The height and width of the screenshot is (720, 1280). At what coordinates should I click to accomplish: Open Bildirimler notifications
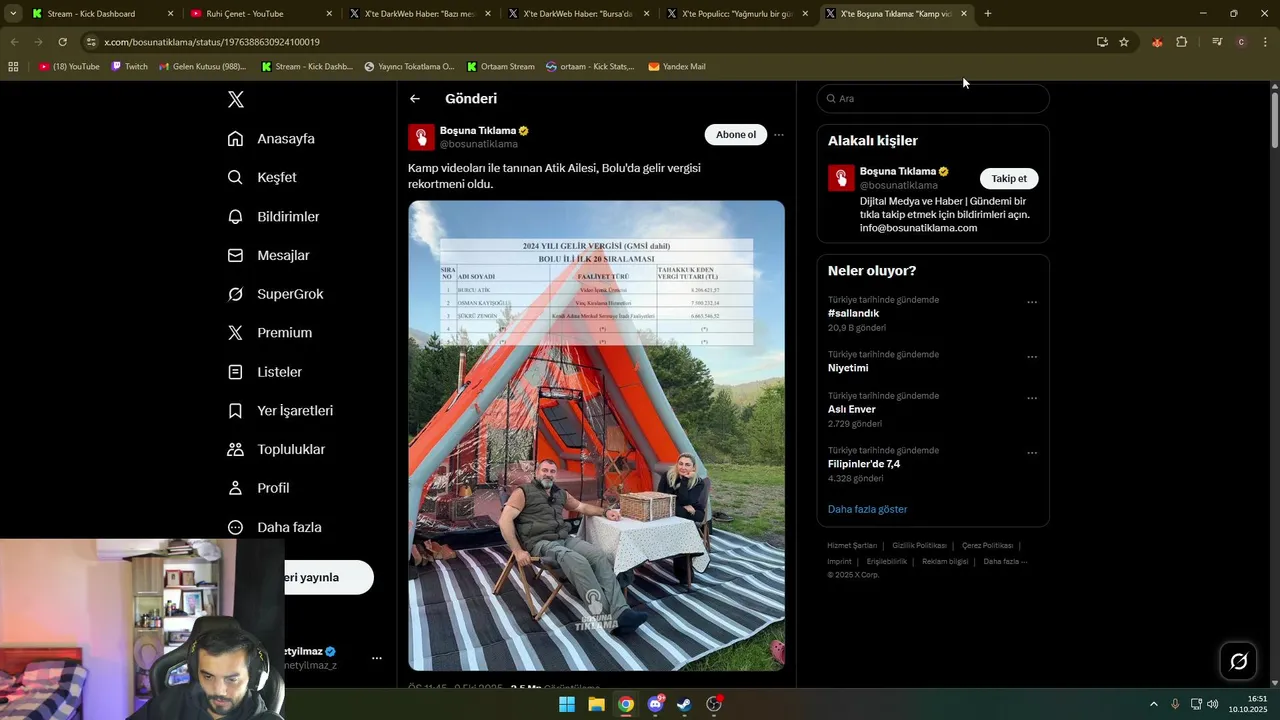(273, 216)
